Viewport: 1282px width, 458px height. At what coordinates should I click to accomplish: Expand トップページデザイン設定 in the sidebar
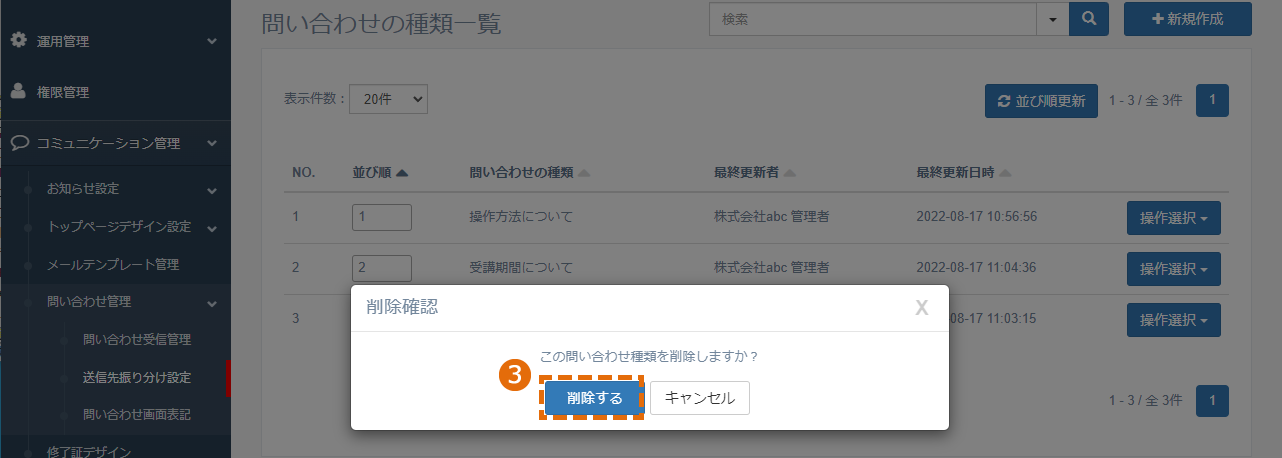(x=212, y=228)
